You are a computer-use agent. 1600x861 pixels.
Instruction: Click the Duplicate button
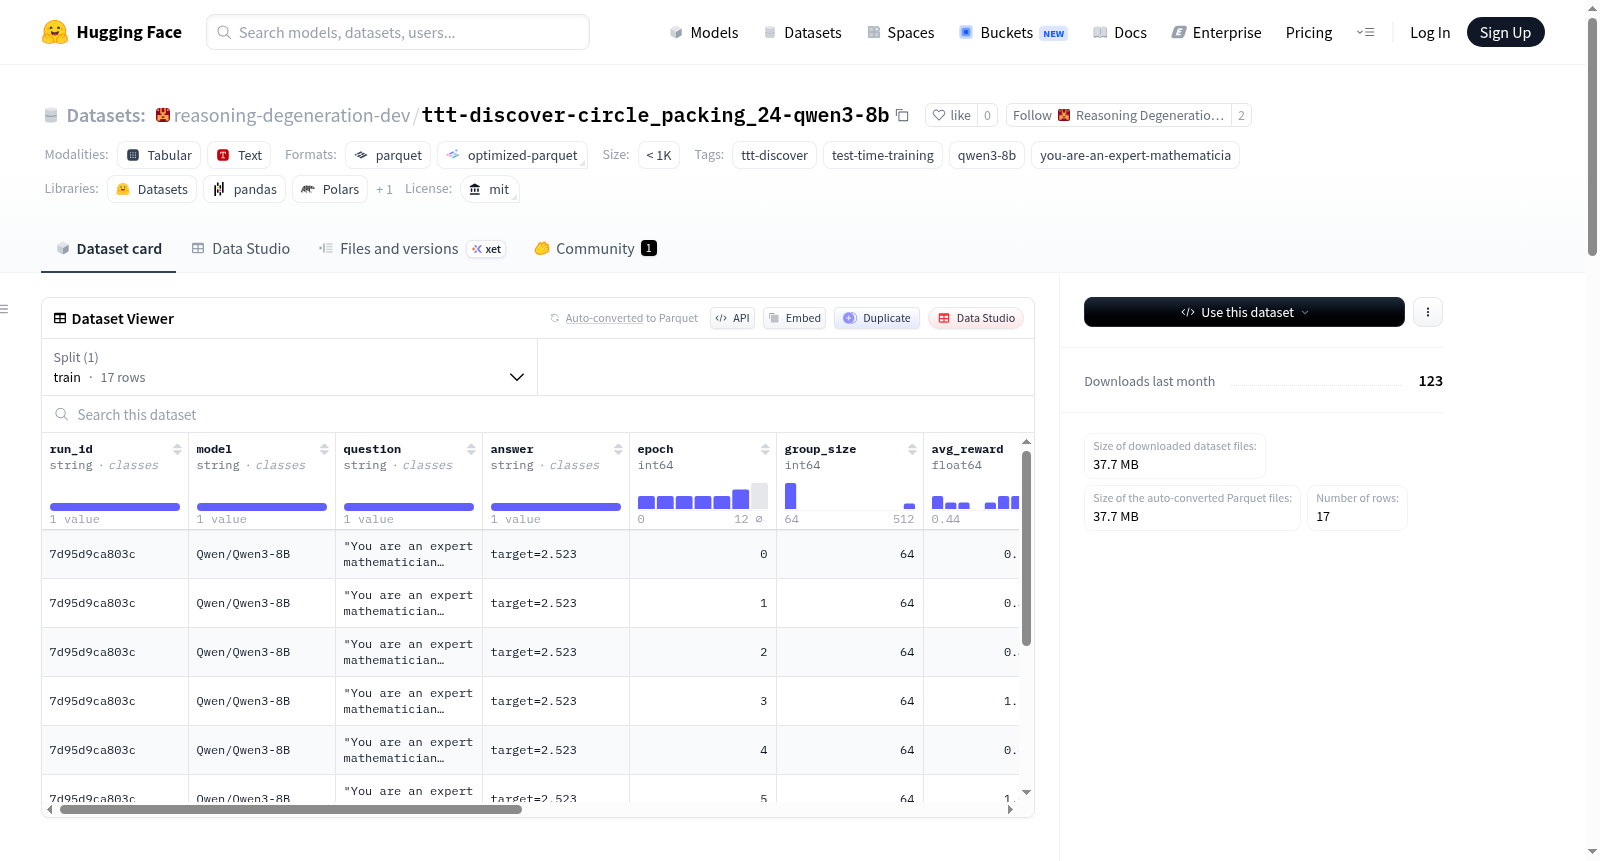coord(877,318)
